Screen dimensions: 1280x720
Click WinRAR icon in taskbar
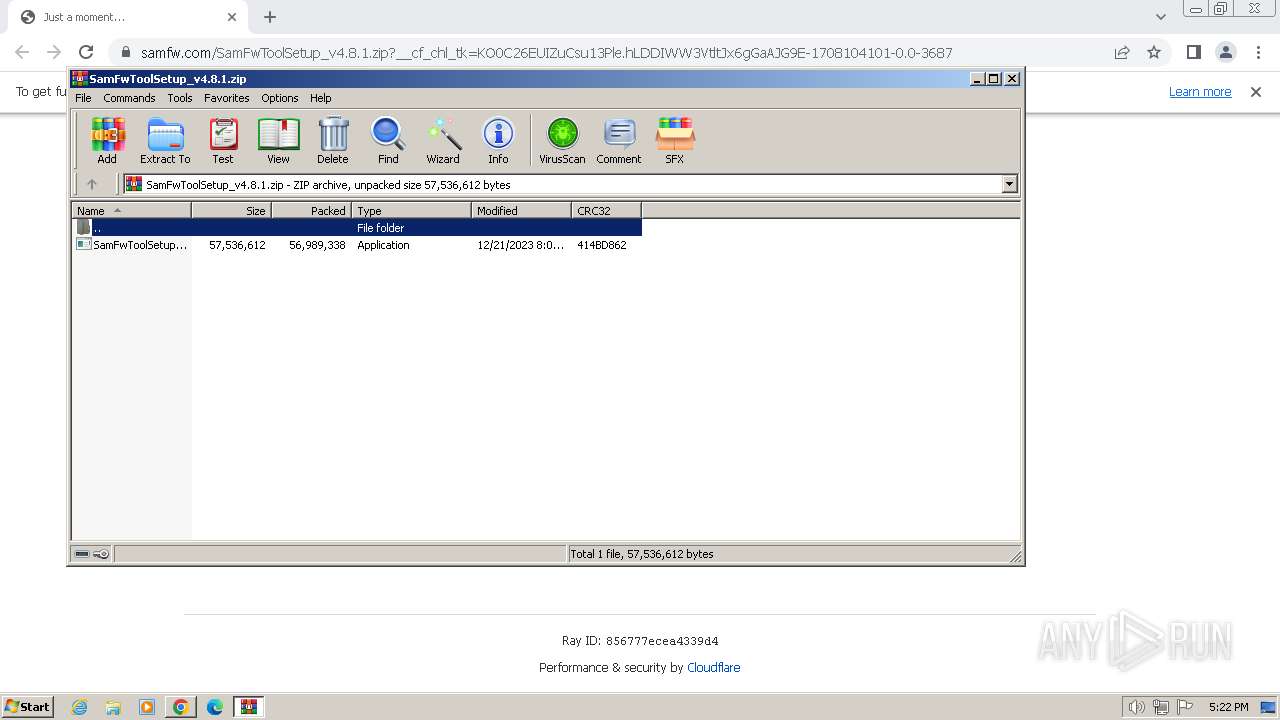click(x=249, y=707)
